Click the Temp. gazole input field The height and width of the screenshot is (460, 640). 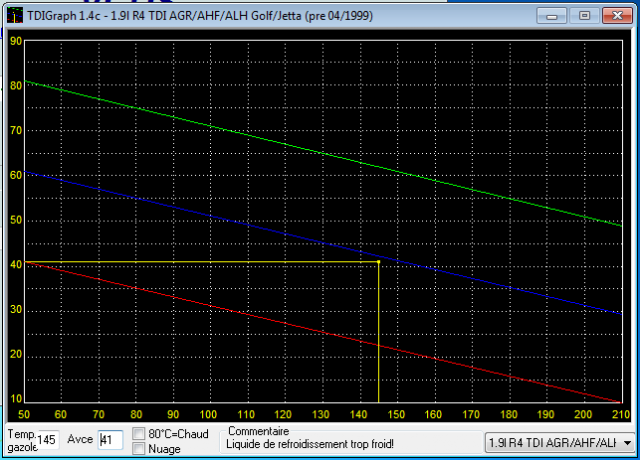tap(48, 440)
